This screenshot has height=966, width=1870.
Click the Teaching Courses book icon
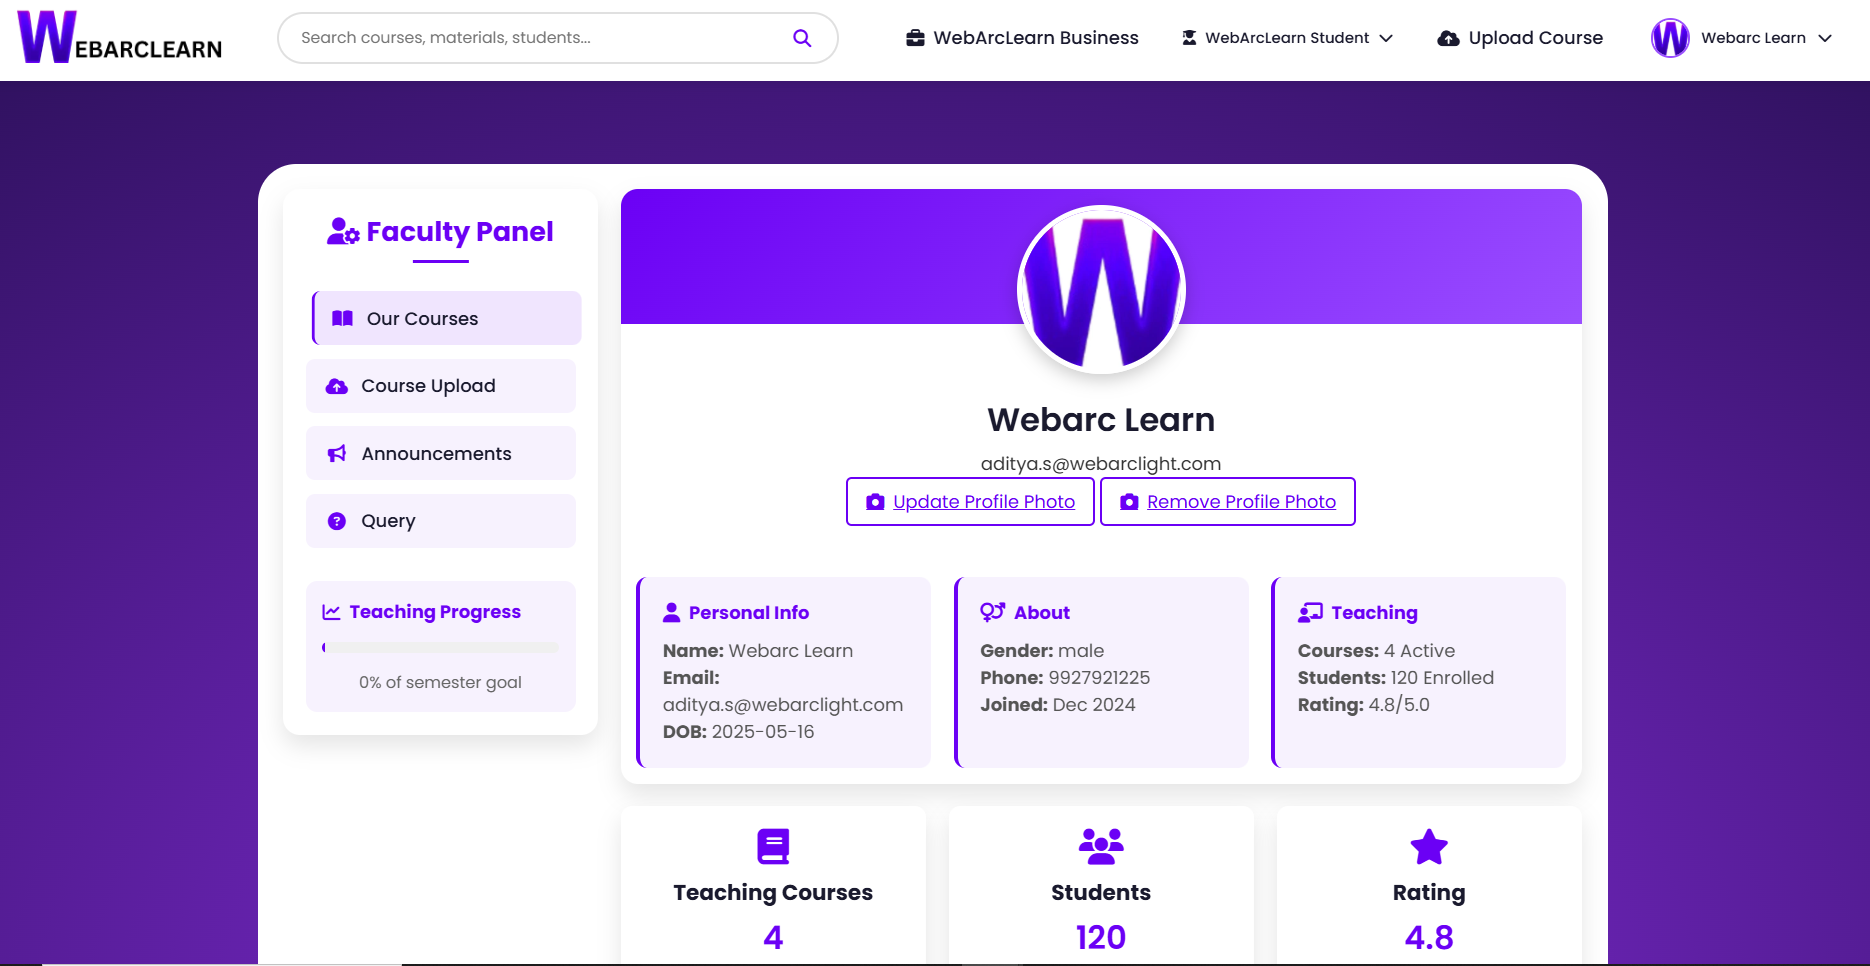[772, 845]
